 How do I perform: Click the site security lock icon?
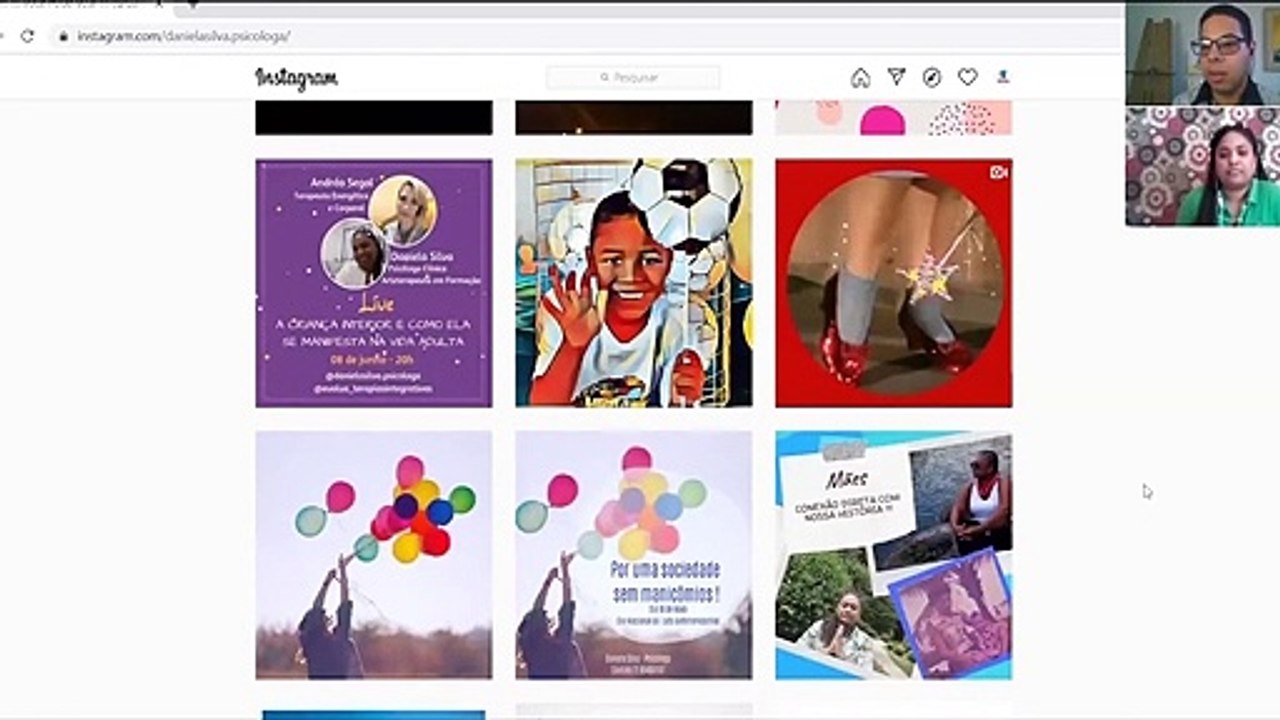(63, 36)
